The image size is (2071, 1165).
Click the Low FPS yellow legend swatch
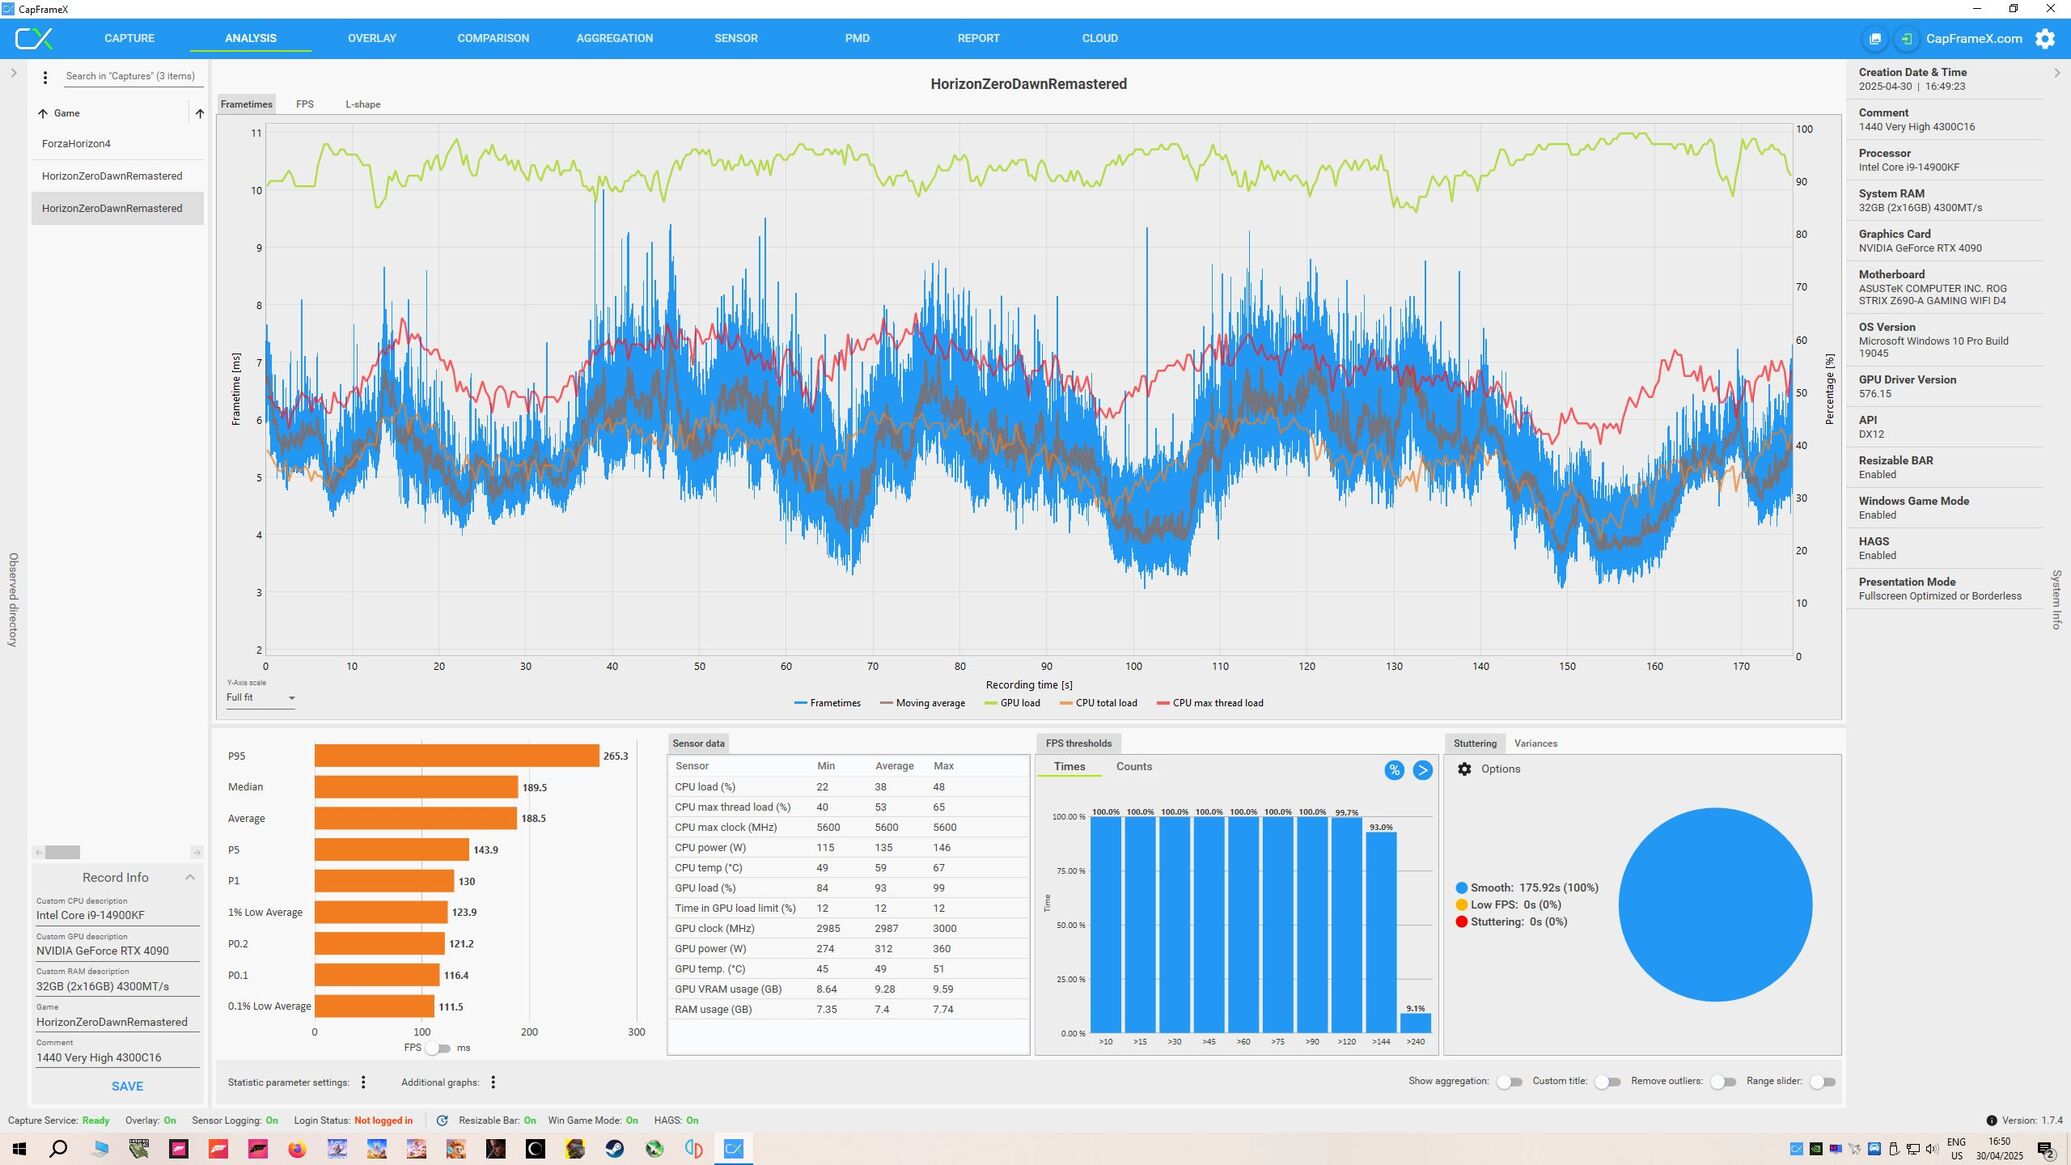tap(1462, 905)
